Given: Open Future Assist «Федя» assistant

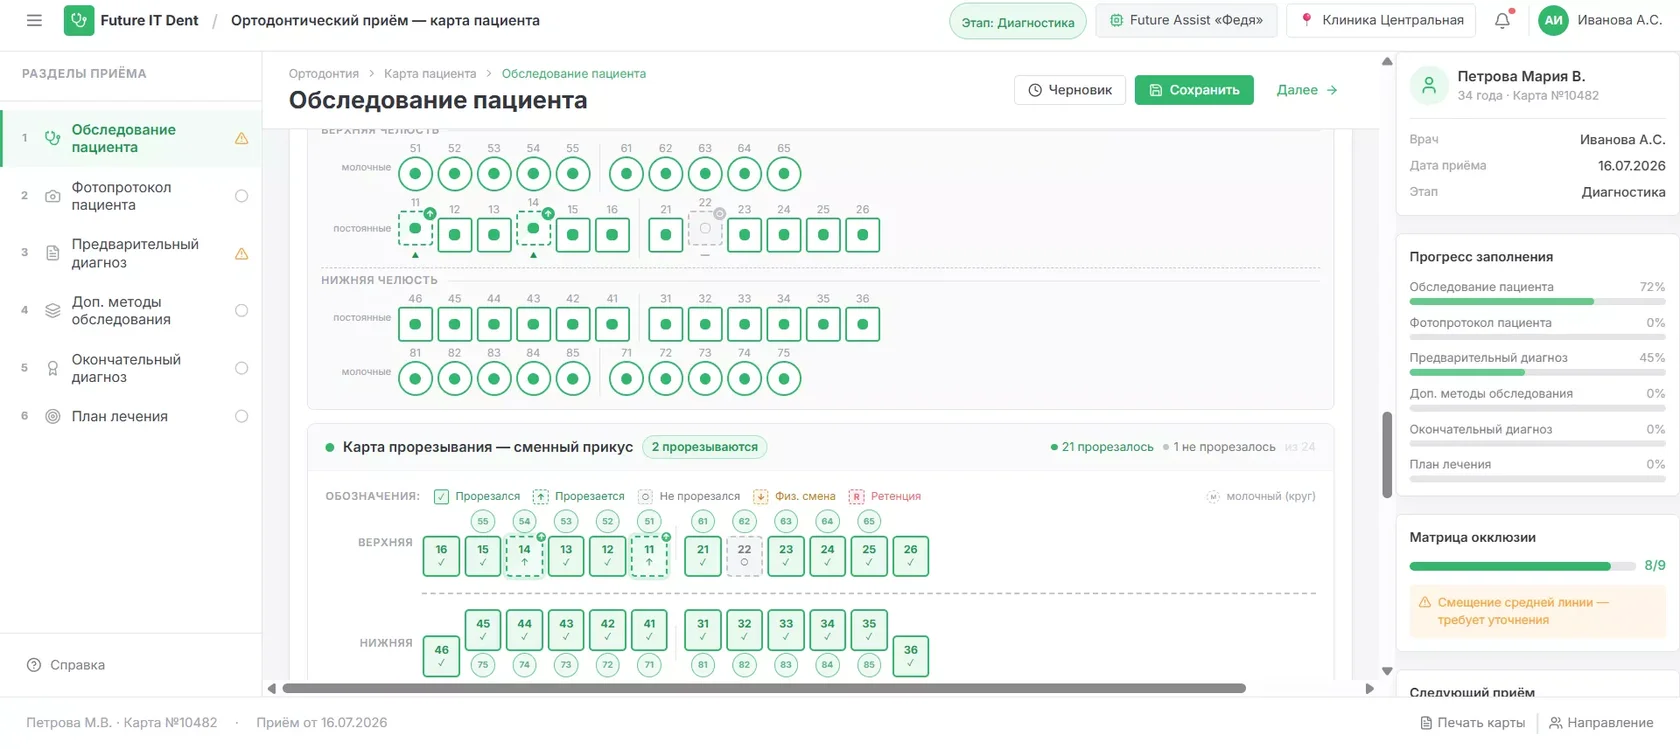Looking at the screenshot, I should 1186,20.
